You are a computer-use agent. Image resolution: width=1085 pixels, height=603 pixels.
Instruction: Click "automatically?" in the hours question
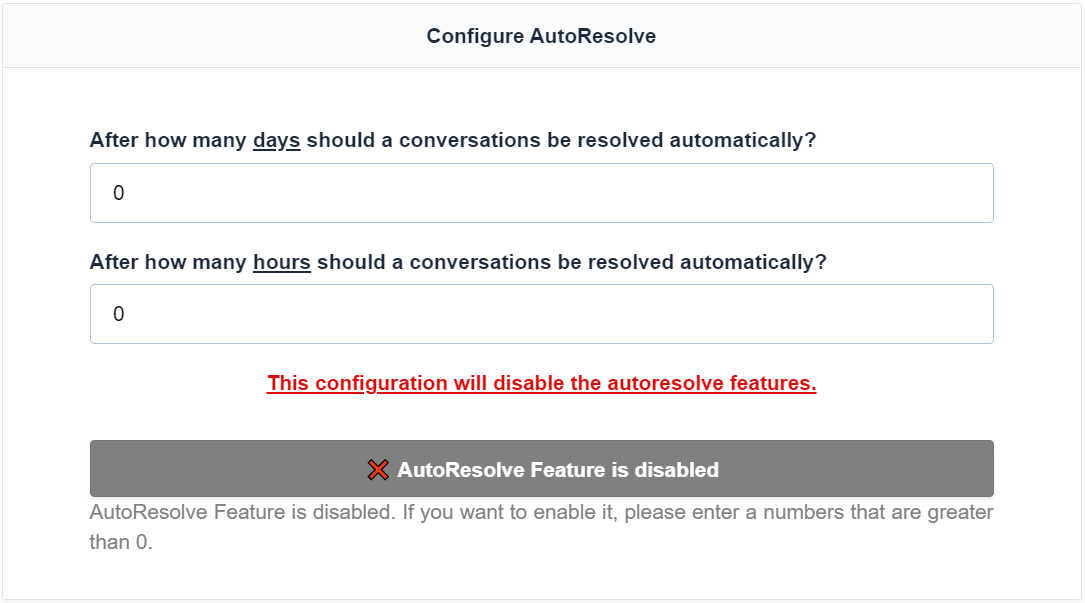pos(753,262)
